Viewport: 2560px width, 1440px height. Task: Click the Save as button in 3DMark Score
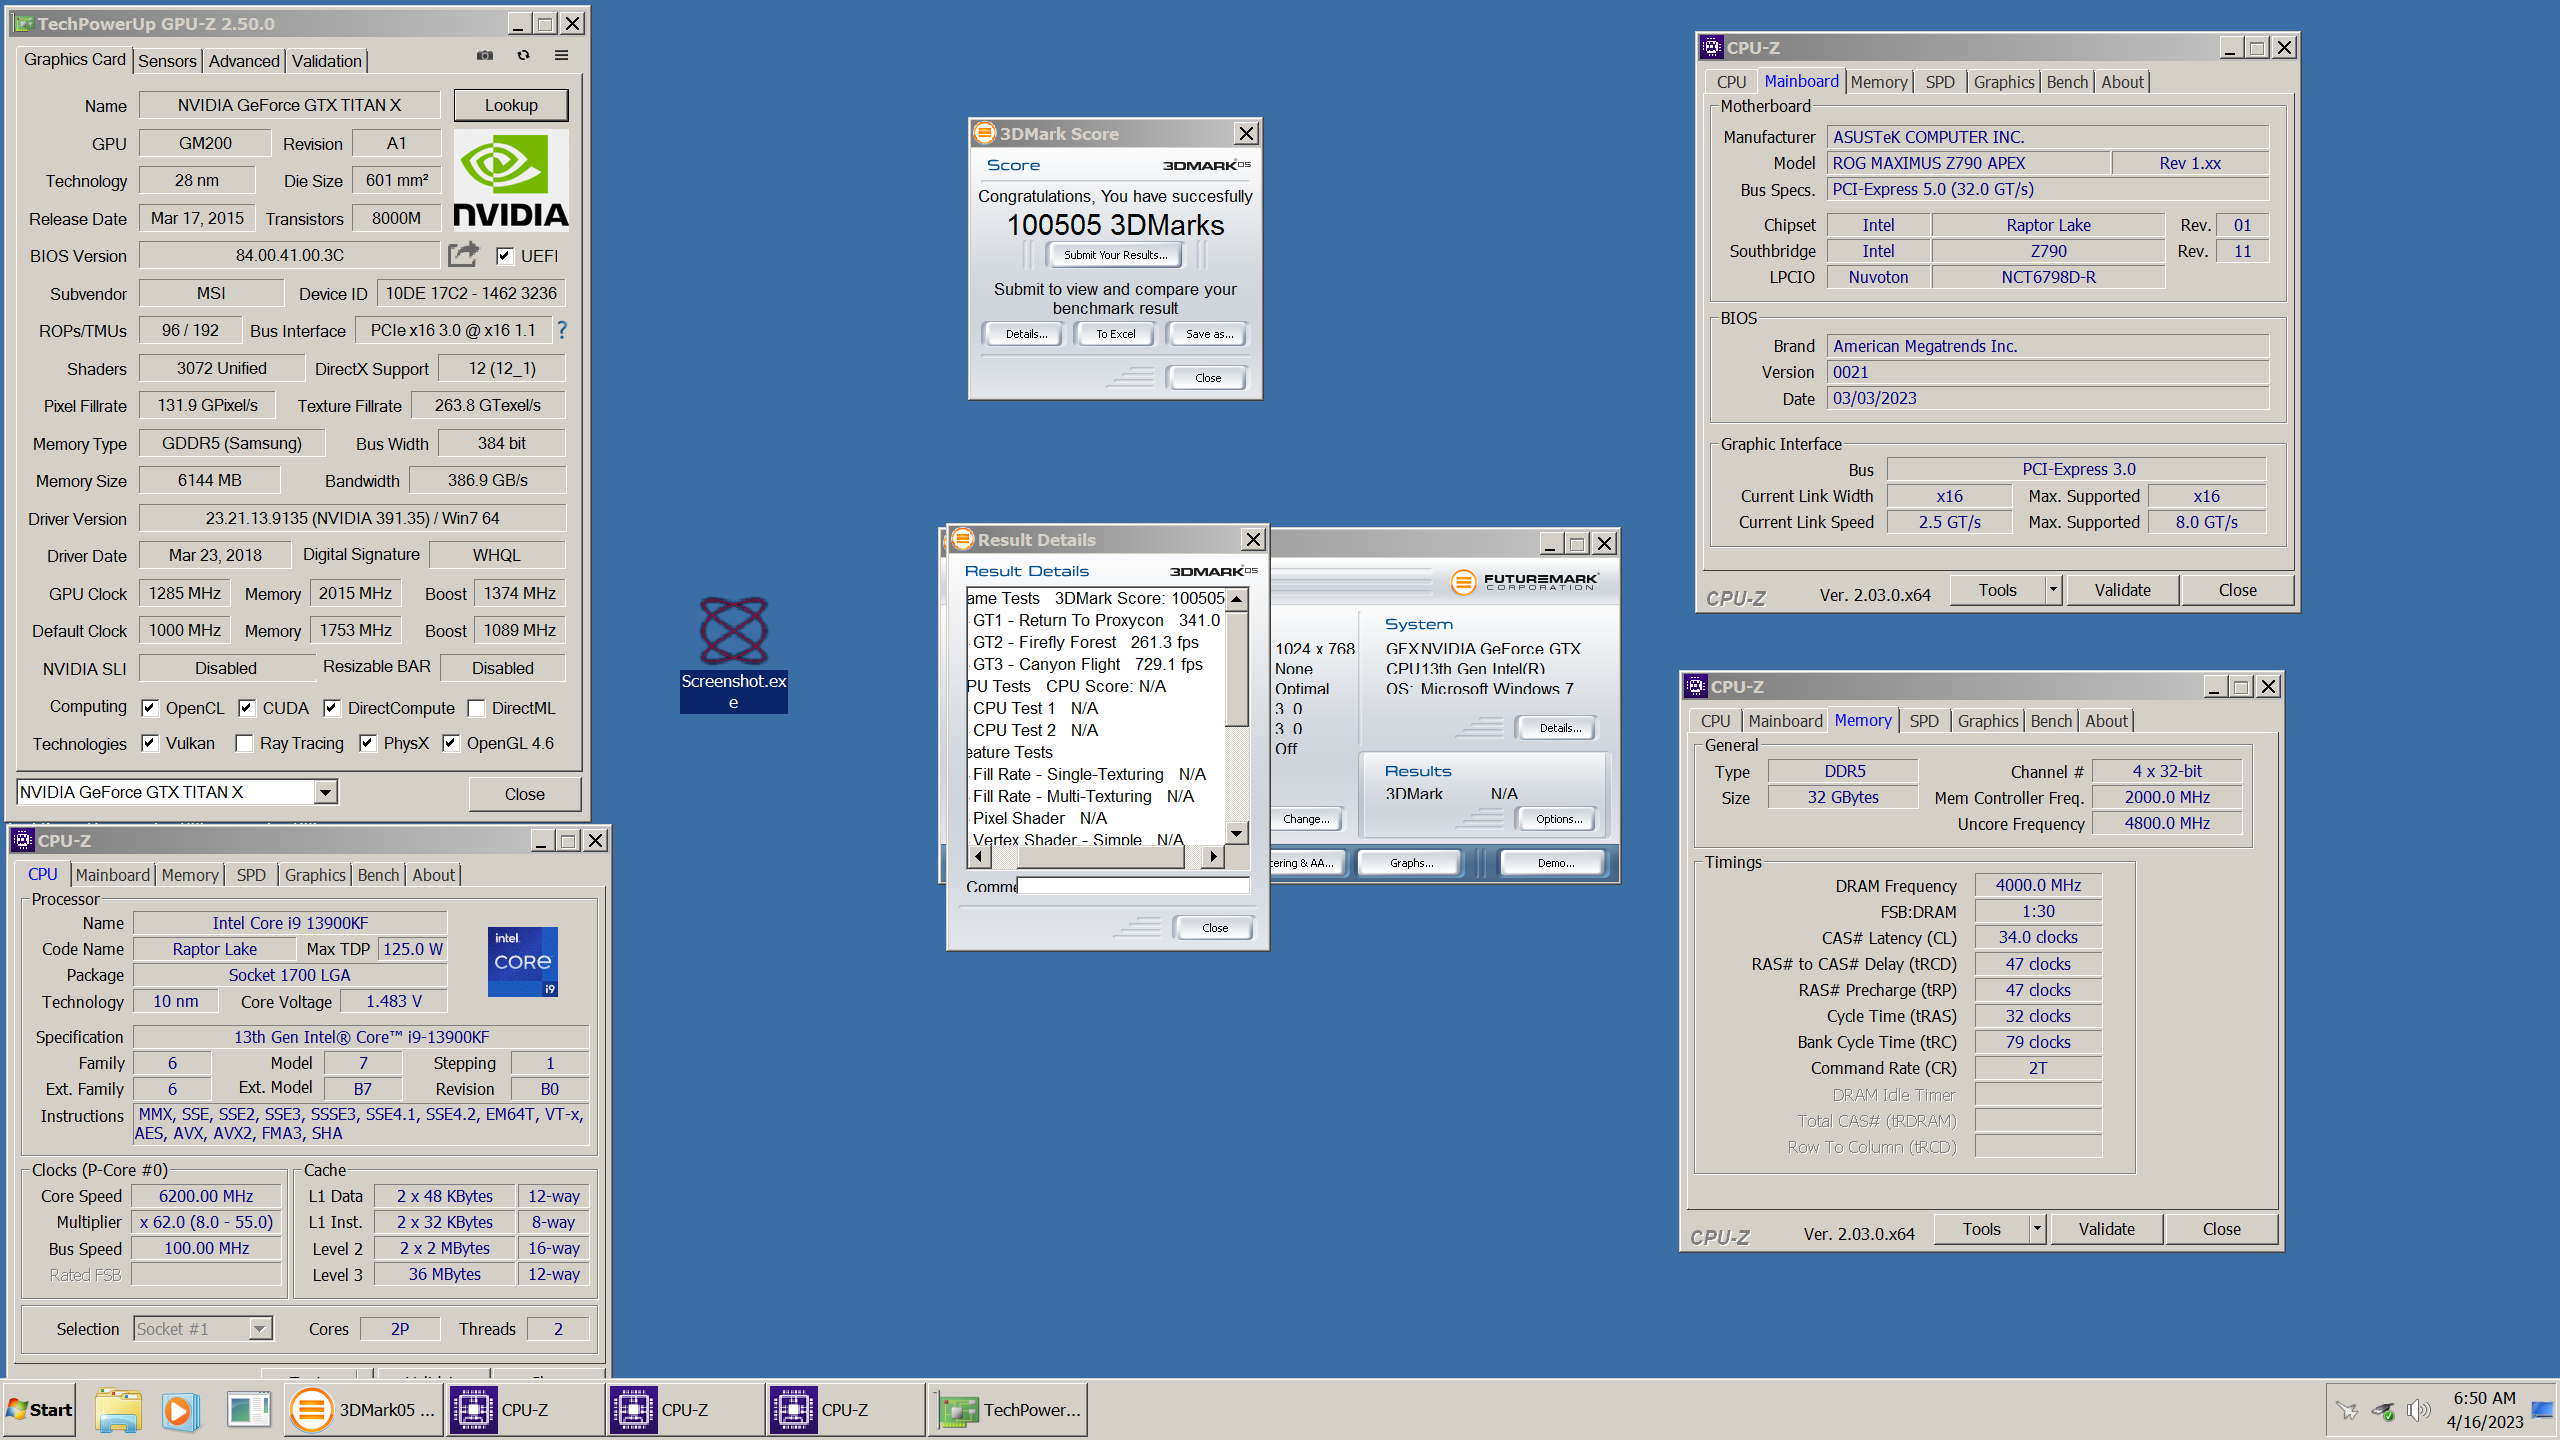point(1209,334)
